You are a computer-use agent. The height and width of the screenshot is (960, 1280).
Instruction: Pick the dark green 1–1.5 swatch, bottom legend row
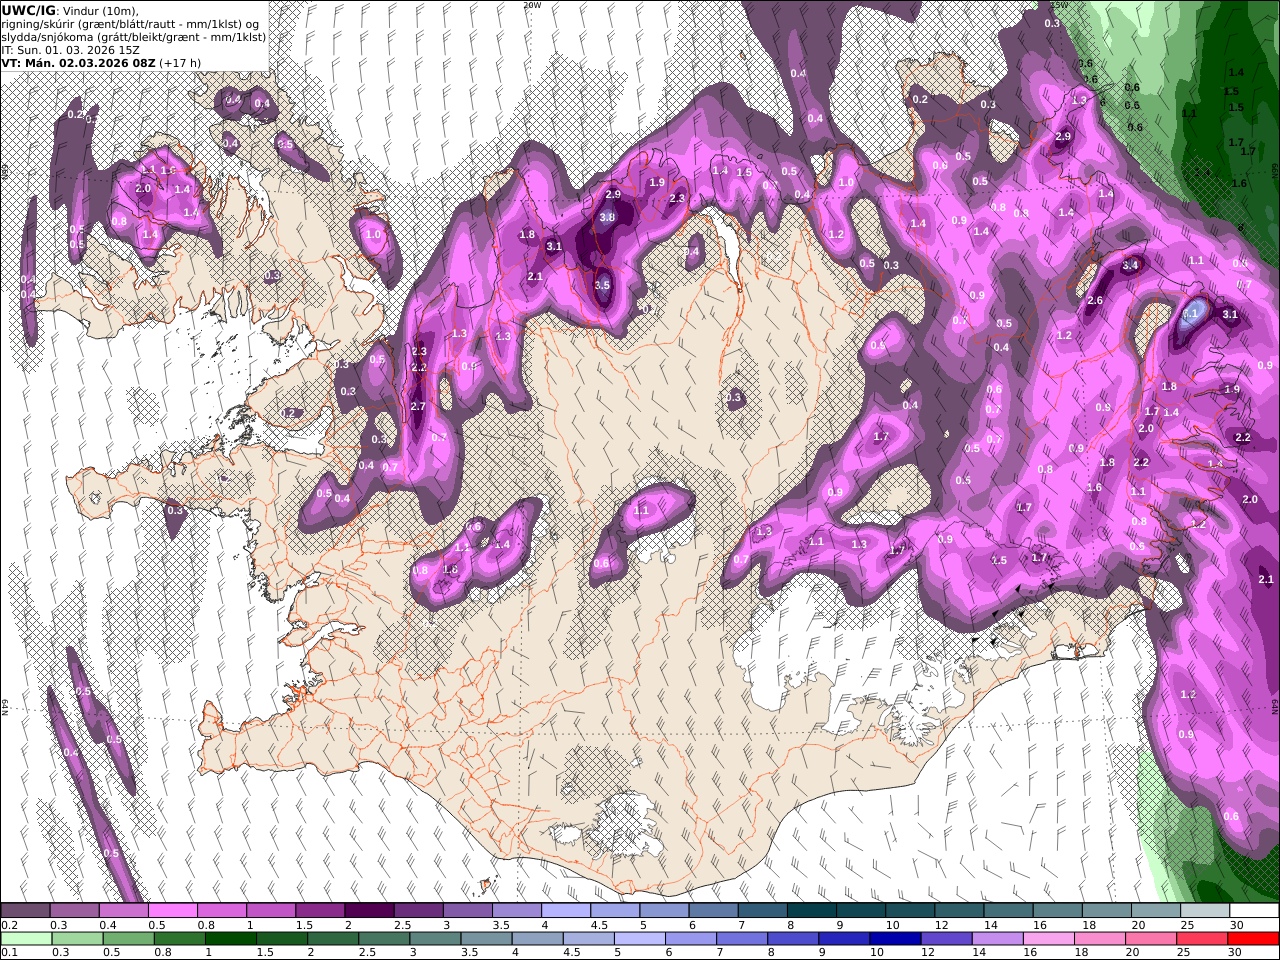230,939
